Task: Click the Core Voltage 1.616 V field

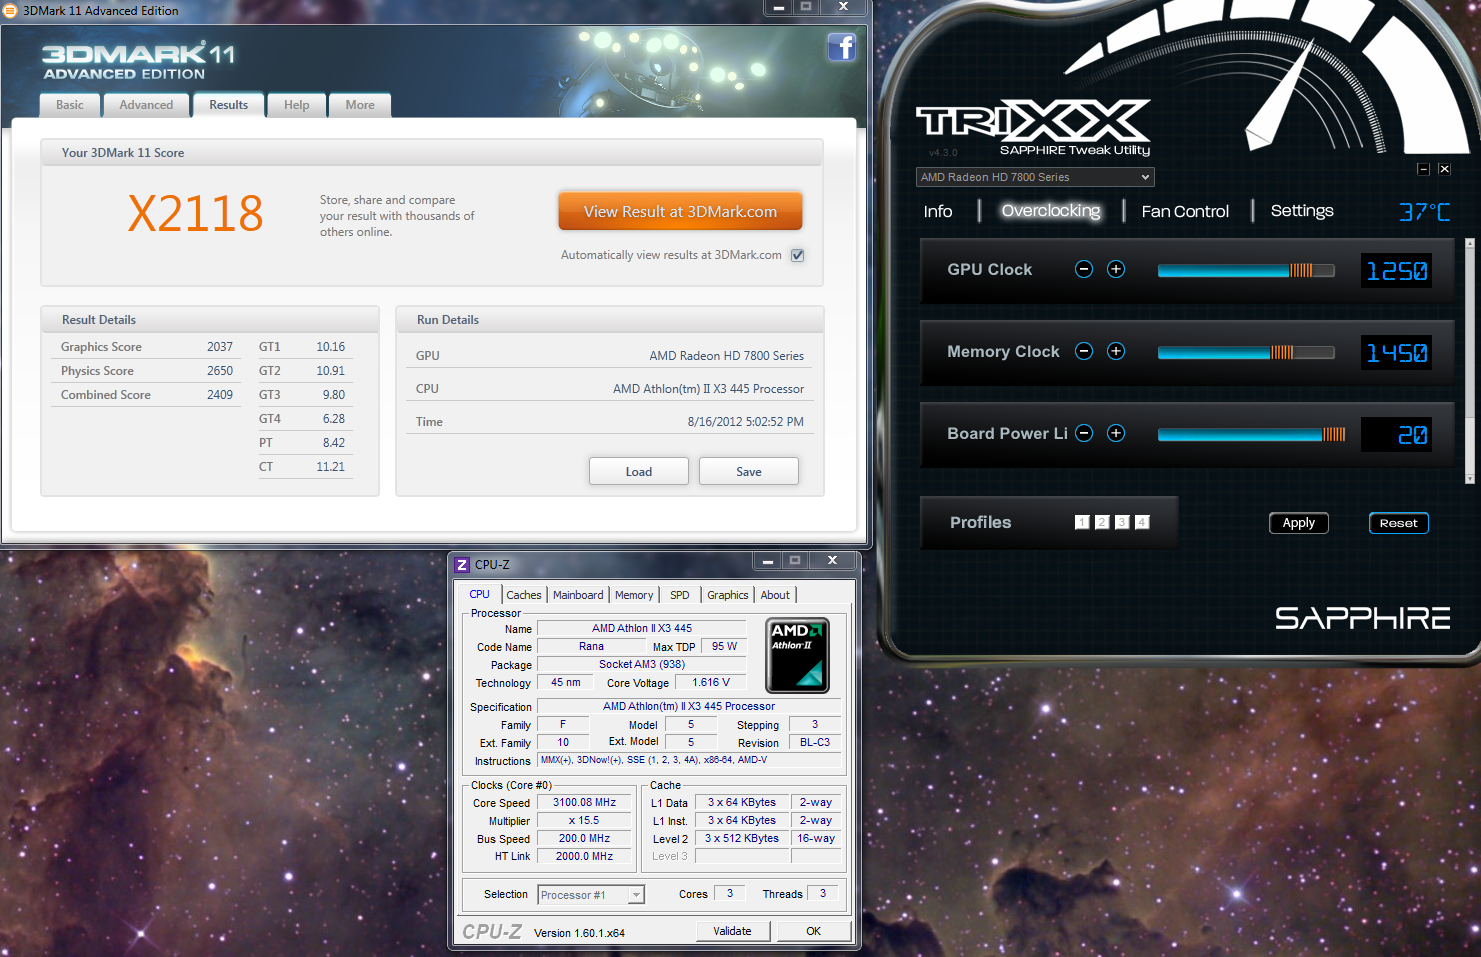Action: coord(711,682)
